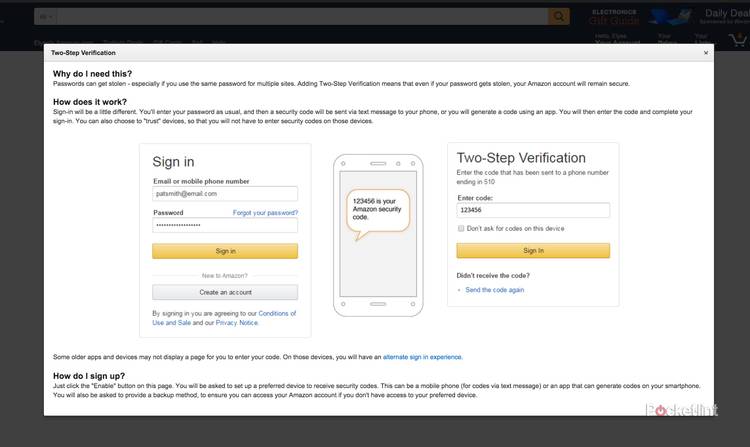Follow the 'Forgot your password?' link
Screen dimensions: 750x447
(265, 213)
